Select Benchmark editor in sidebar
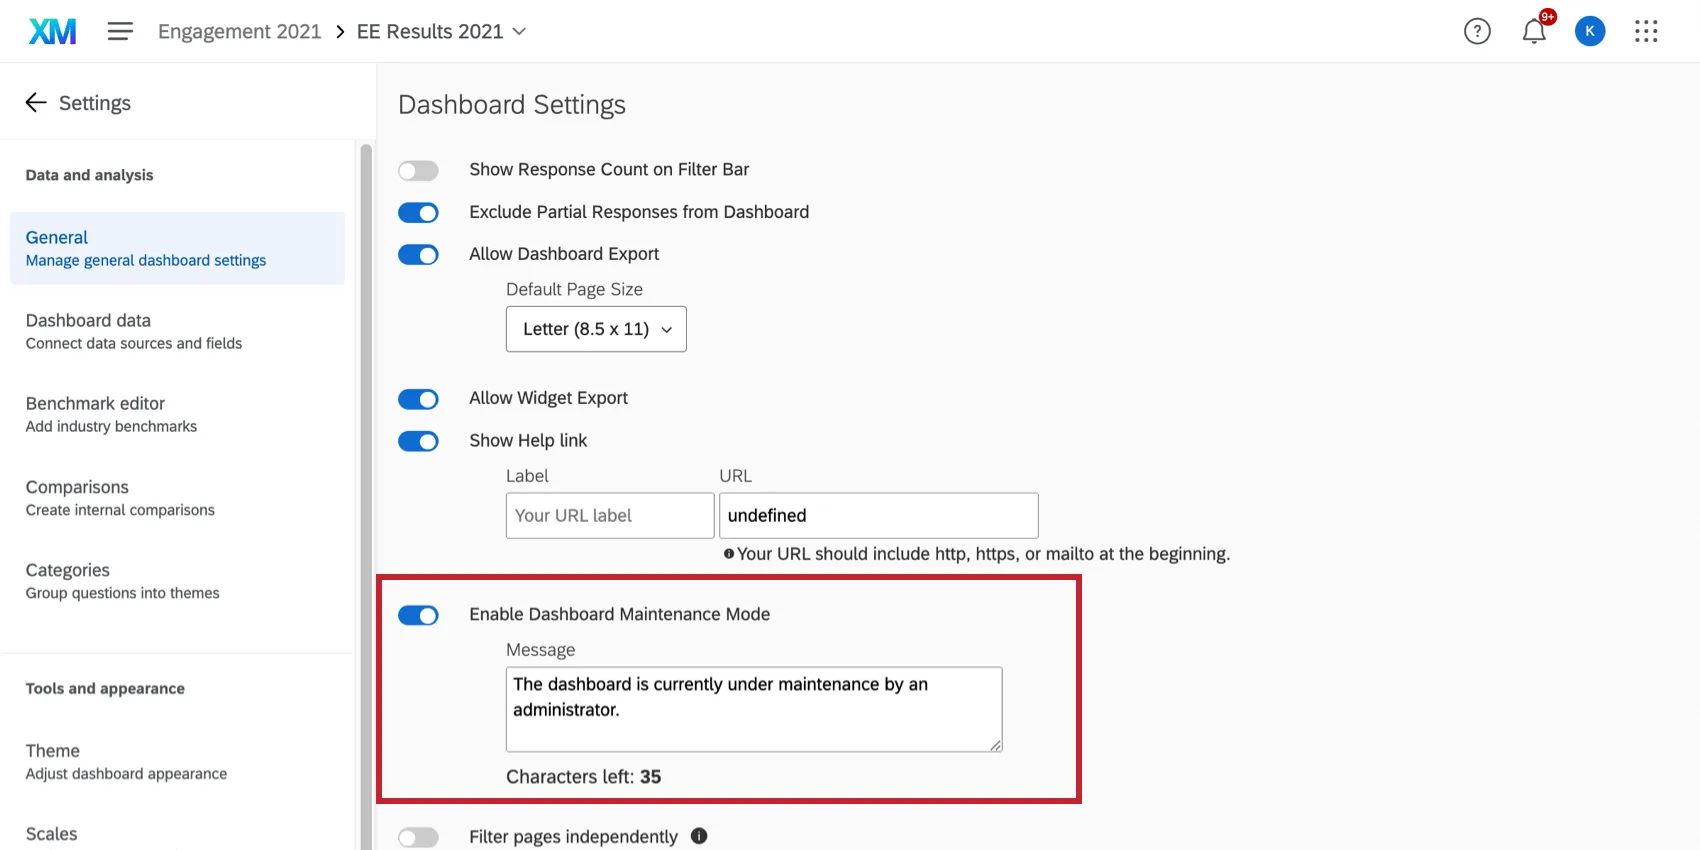Viewport: 1700px width, 850px height. (111, 414)
